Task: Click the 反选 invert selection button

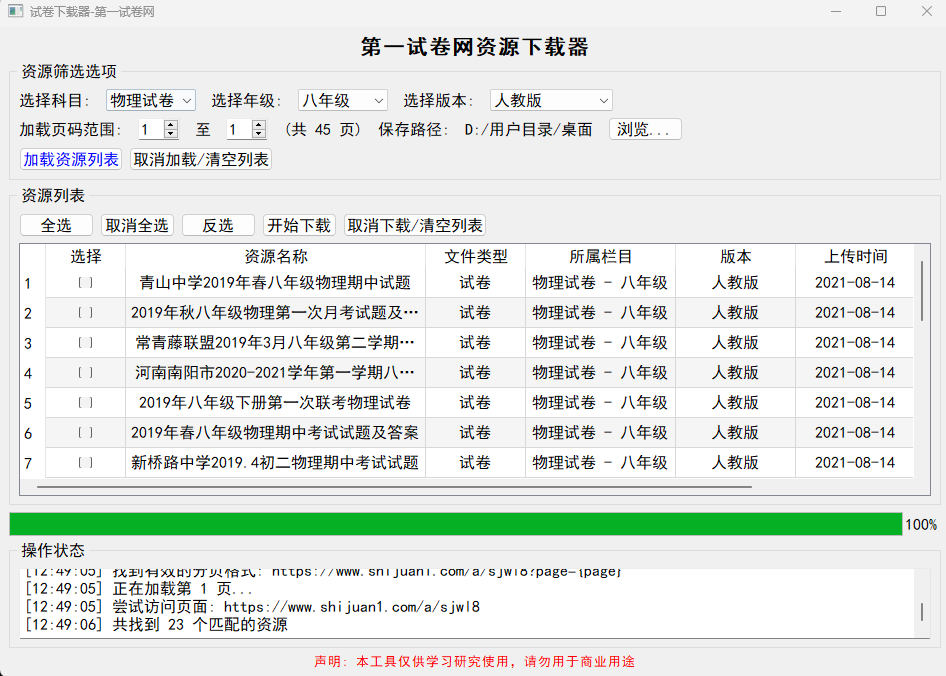Action: [x=218, y=225]
